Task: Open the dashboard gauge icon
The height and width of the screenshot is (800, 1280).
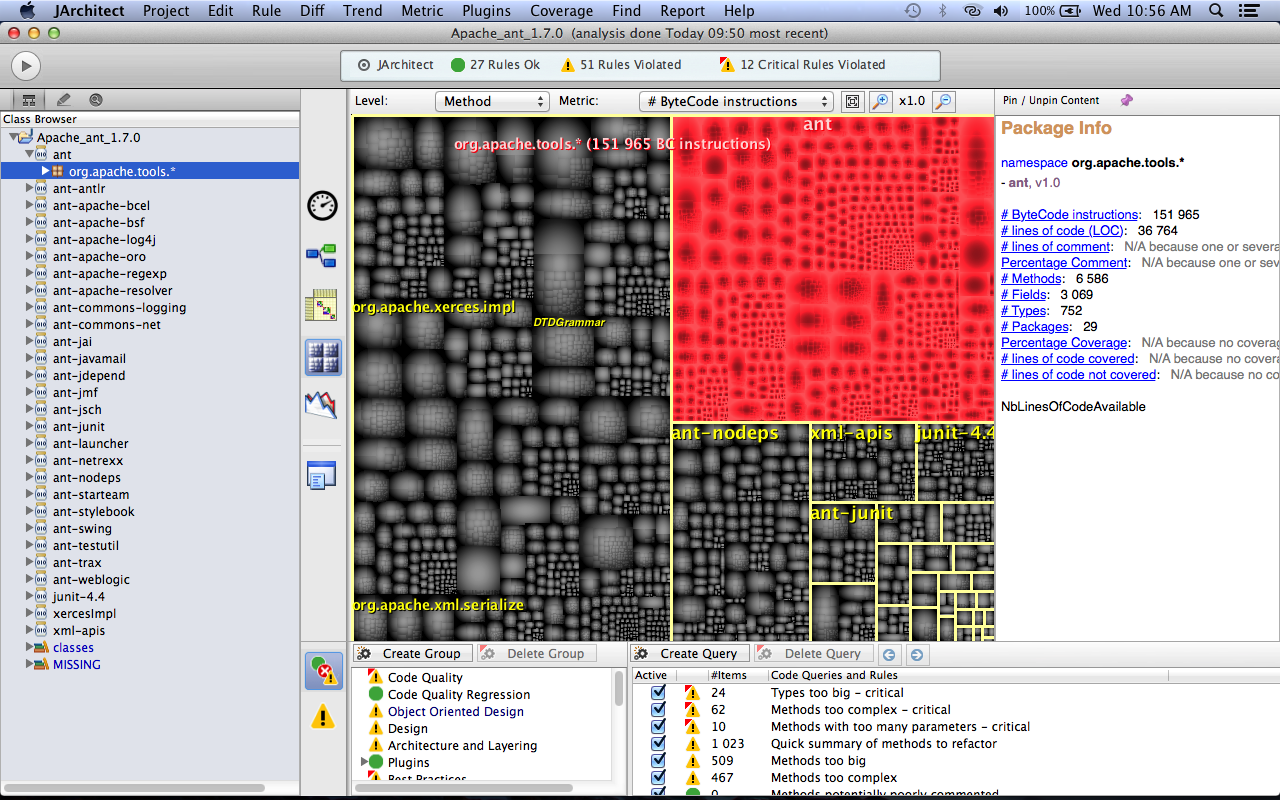Action: 322,205
